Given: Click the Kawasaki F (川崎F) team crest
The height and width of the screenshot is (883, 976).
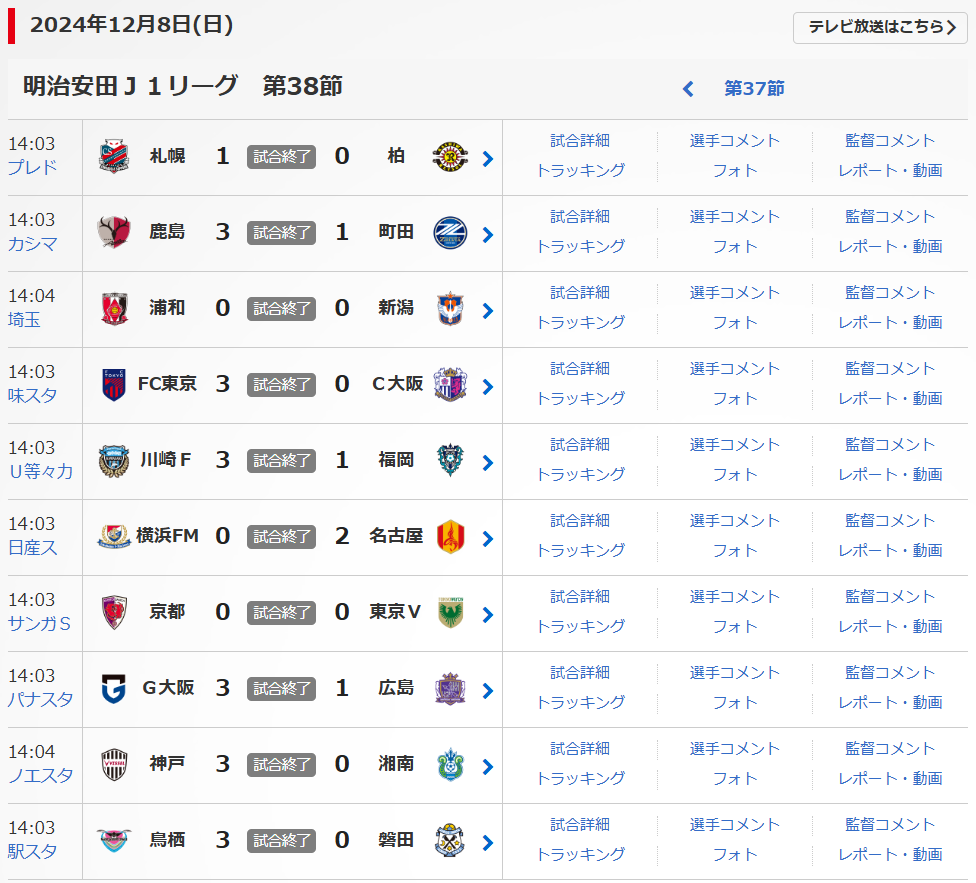Looking at the screenshot, I should [114, 461].
